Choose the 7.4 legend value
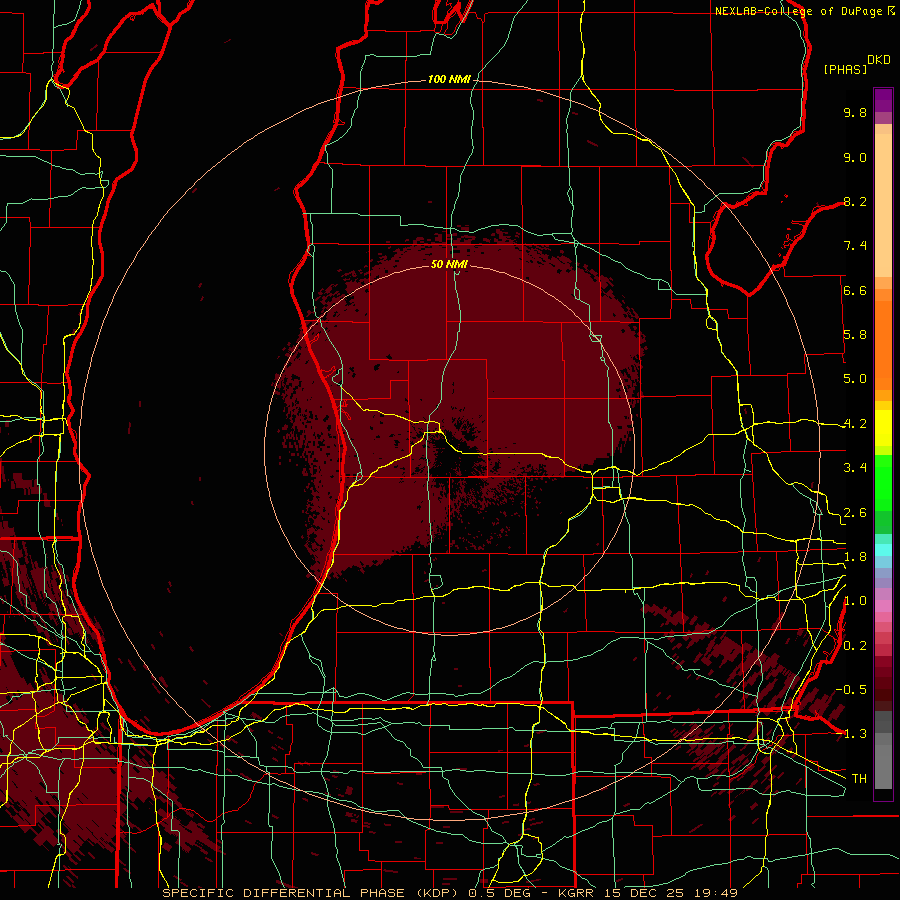This screenshot has height=900, width=900. click(855, 246)
